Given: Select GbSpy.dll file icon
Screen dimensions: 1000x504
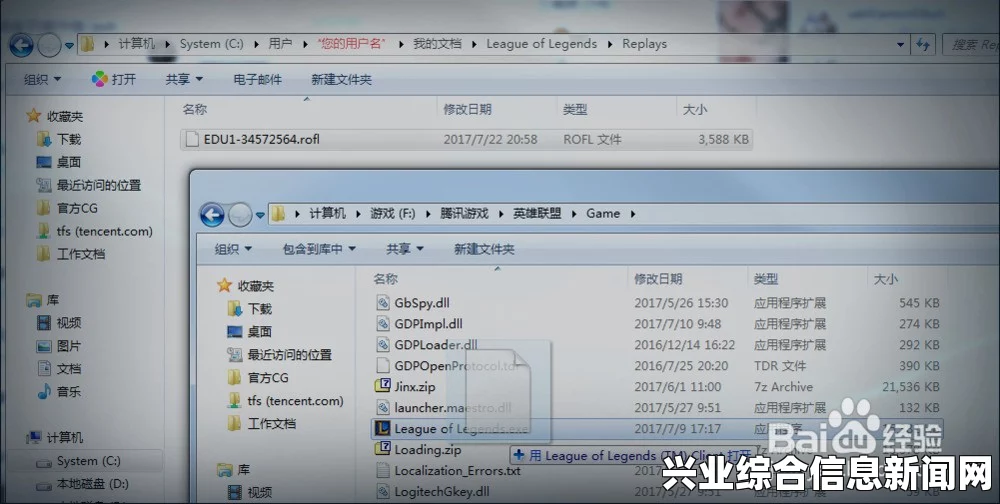Looking at the screenshot, I should [383, 303].
